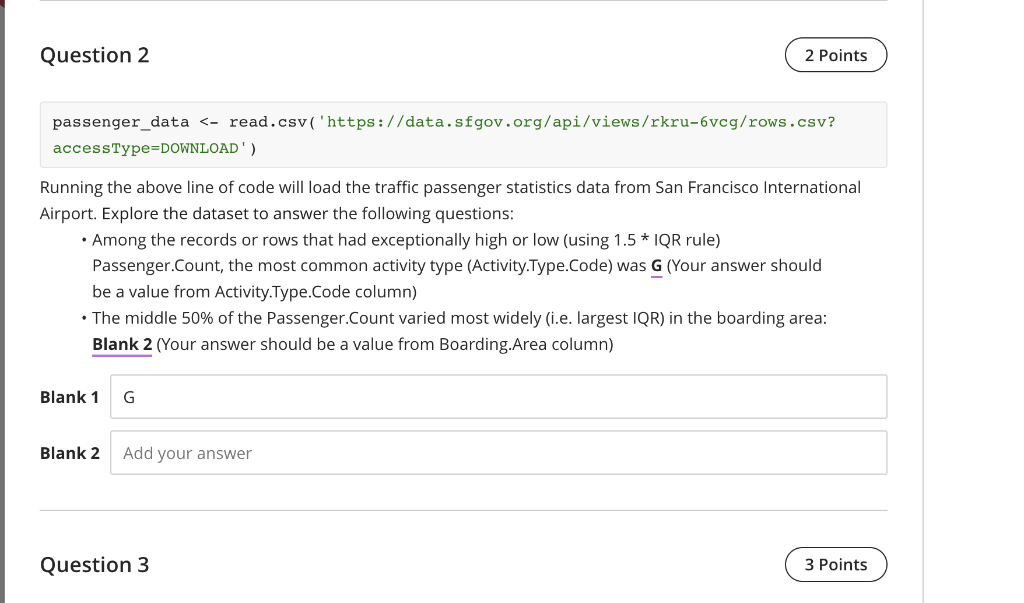Click the underlined 'Blank 2' placeholder in second bullet

tap(122, 344)
